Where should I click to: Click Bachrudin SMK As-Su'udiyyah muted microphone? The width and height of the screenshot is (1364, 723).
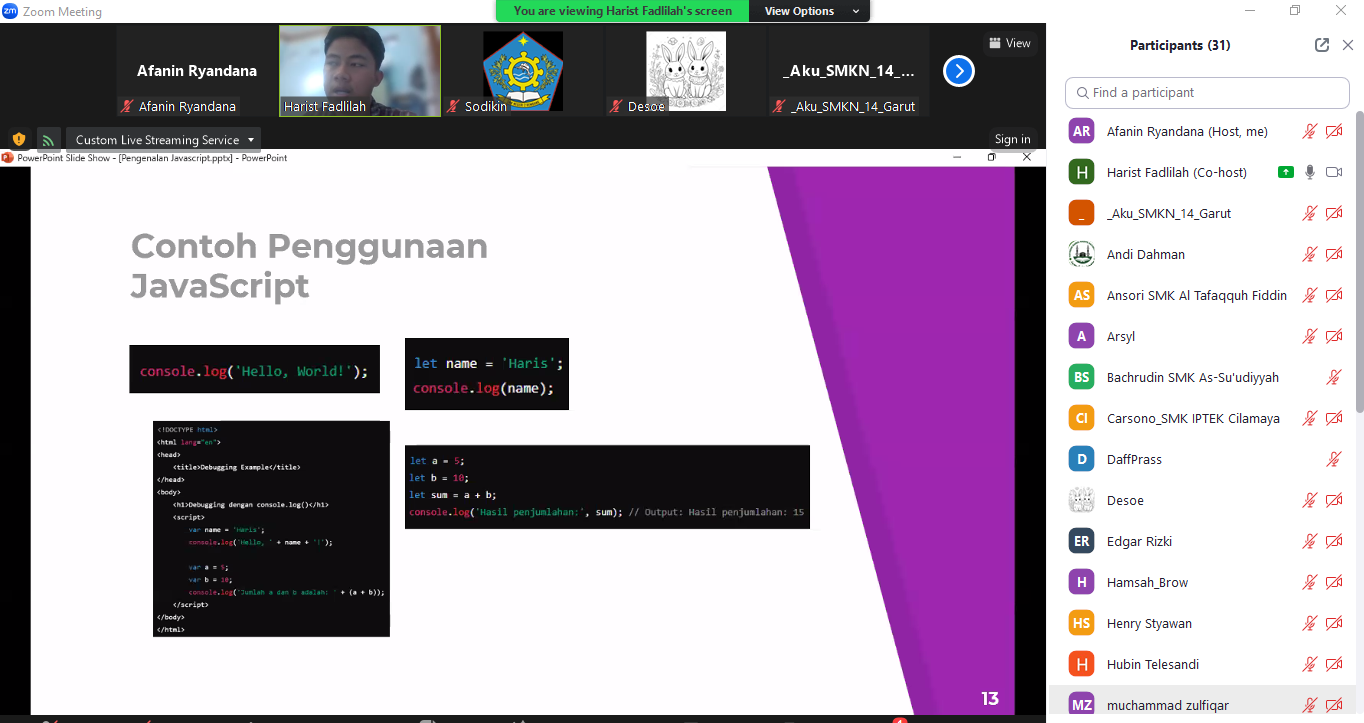[1333, 377]
